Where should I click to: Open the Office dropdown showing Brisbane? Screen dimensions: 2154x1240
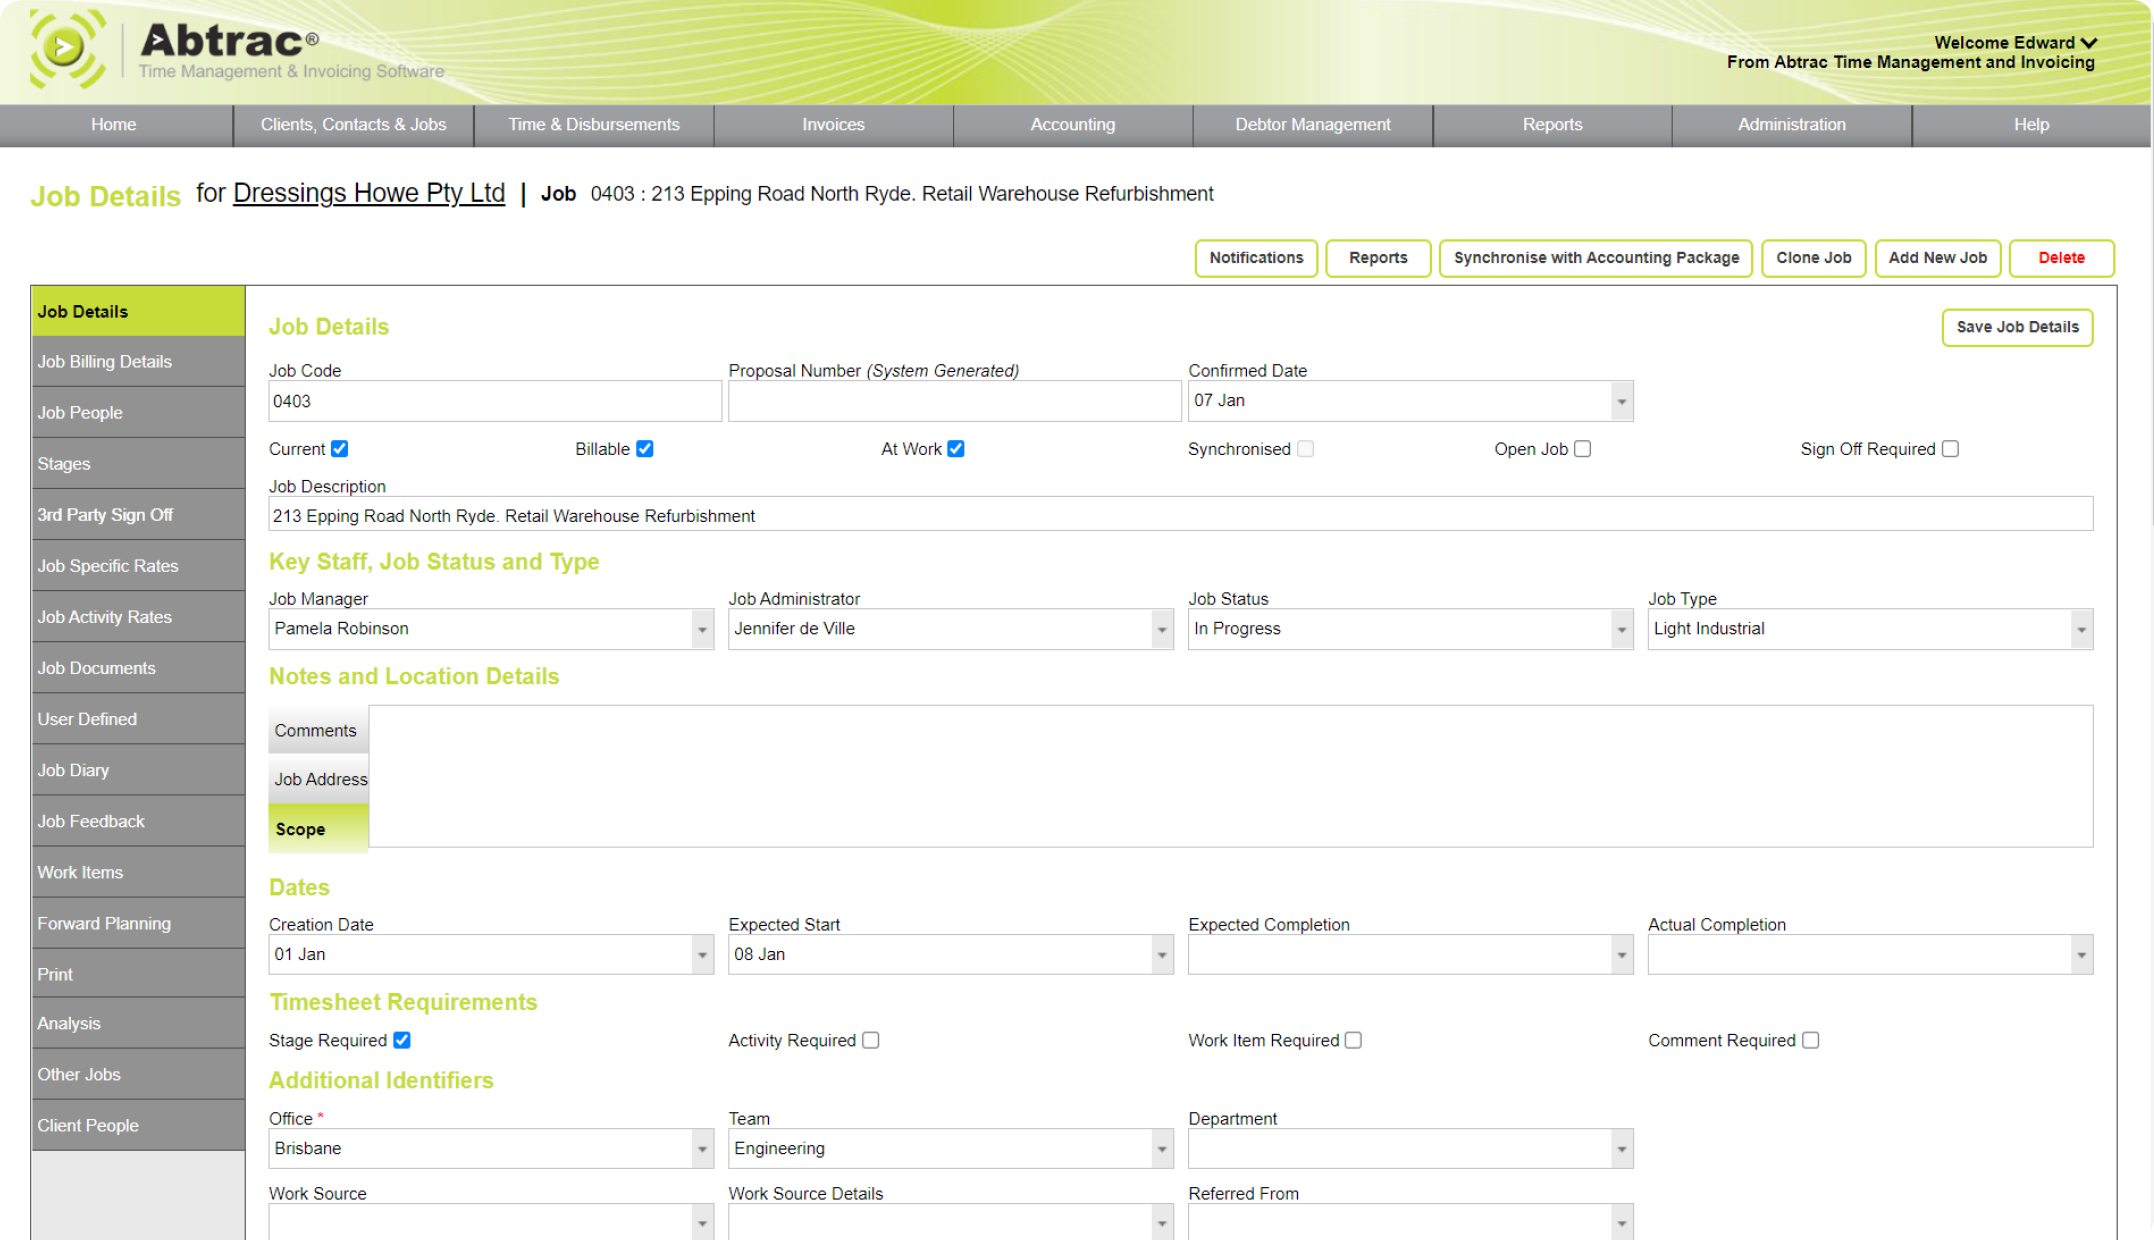point(702,1149)
